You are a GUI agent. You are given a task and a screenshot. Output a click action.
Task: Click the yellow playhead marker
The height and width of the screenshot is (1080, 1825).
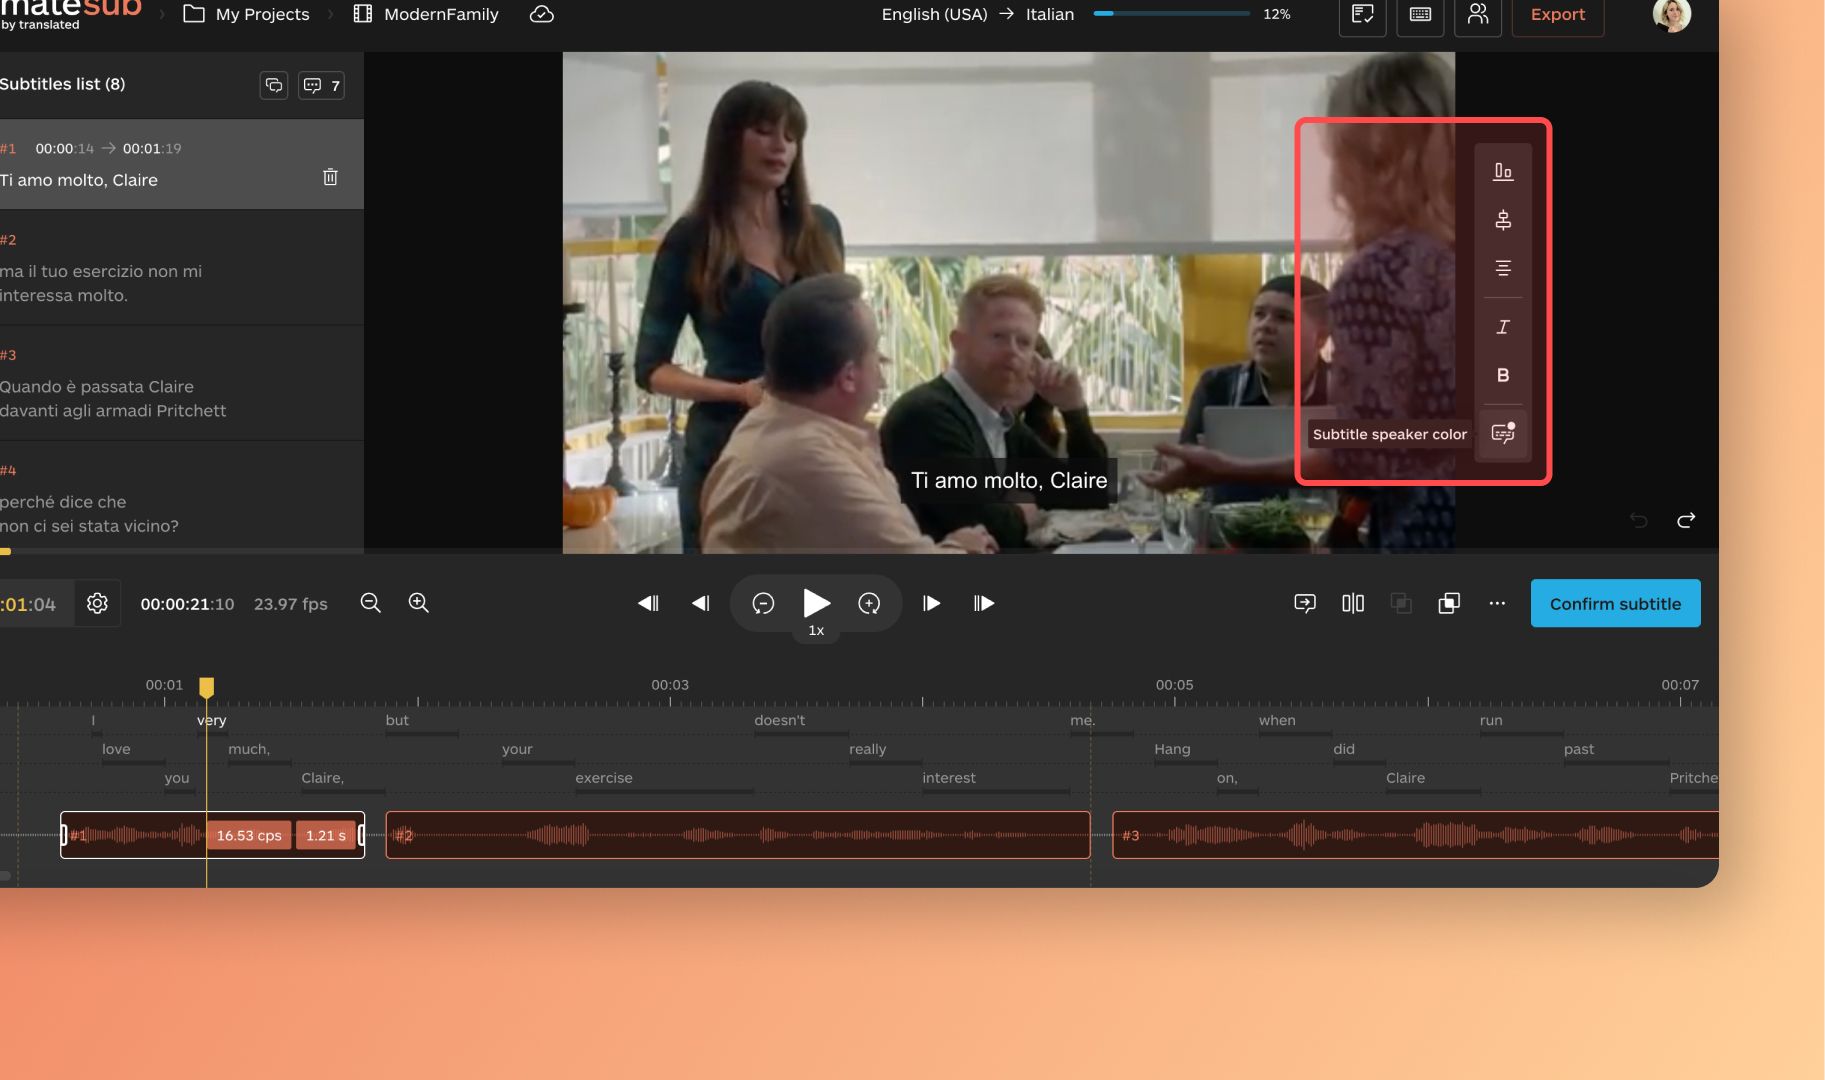tap(206, 687)
